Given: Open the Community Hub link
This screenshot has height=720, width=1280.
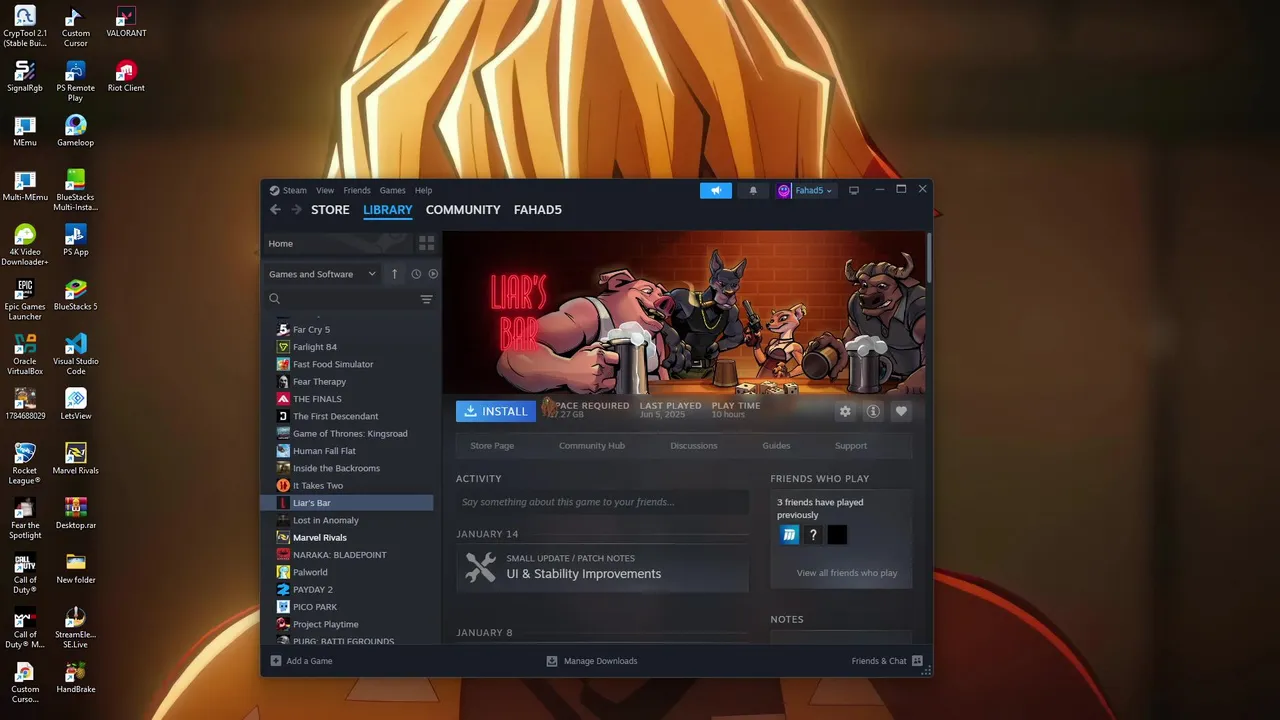Looking at the screenshot, I should point(592,446).
